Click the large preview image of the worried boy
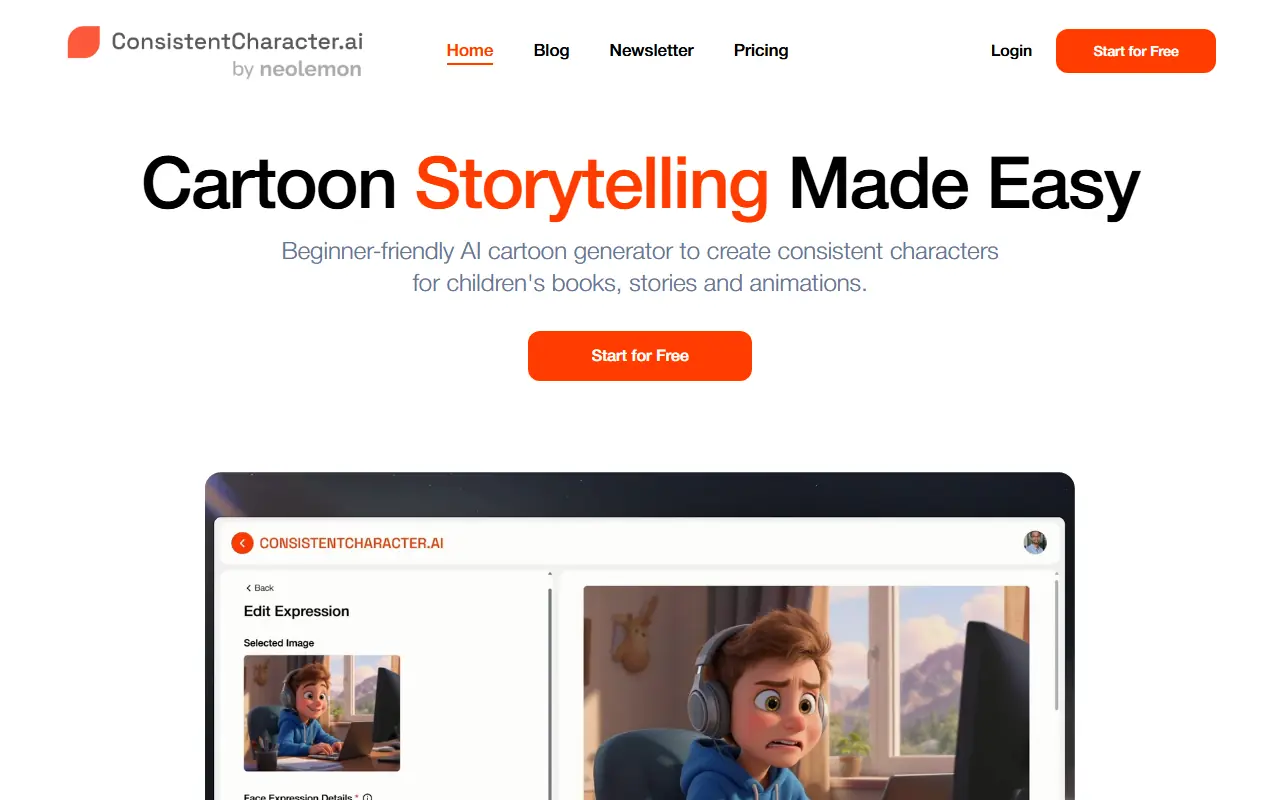This screenshot has height=800, width=1280. click(806, 692)
